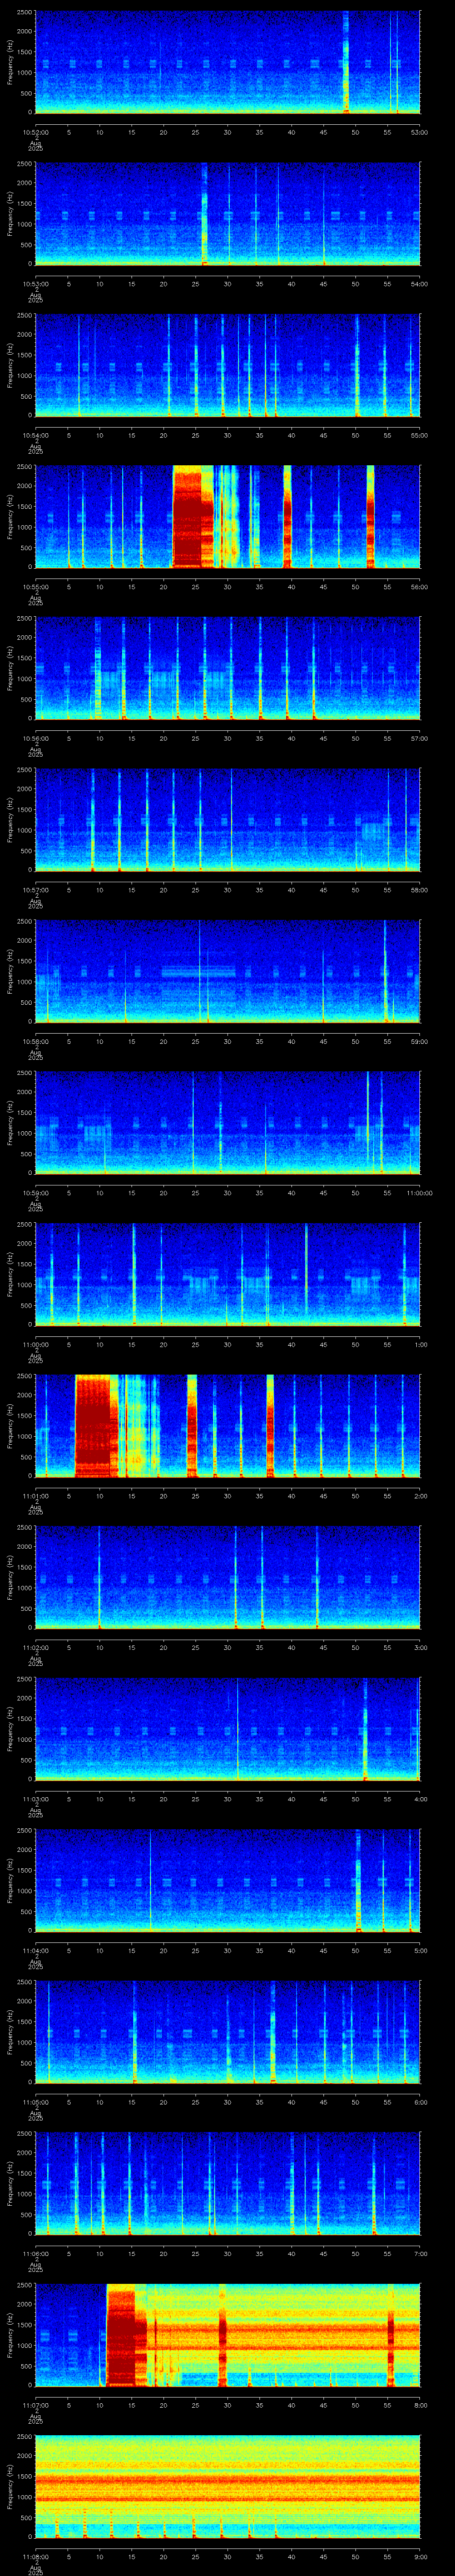The height and width of the screenshot is (2576, 455).
Task: Click the 11:02:00 start time label
Action: point(36,1647)
